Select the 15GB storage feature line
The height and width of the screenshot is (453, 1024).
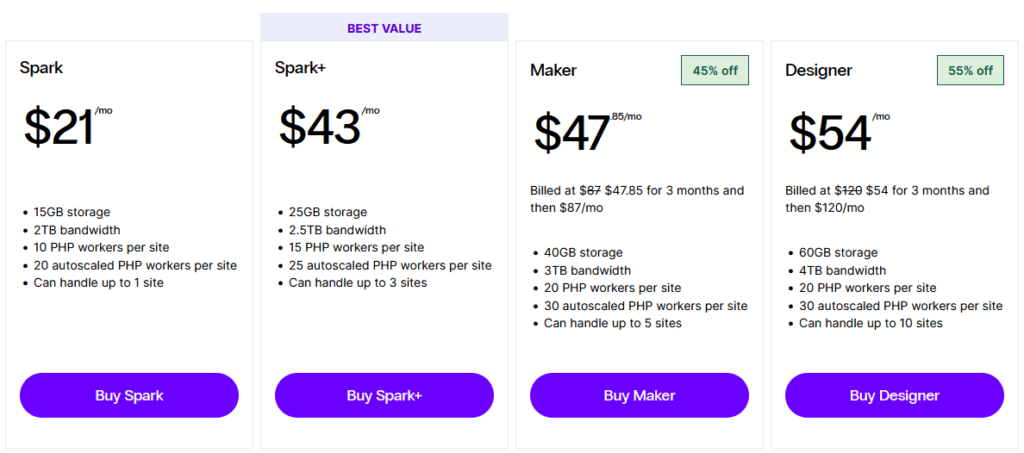[x=72, y=212]
